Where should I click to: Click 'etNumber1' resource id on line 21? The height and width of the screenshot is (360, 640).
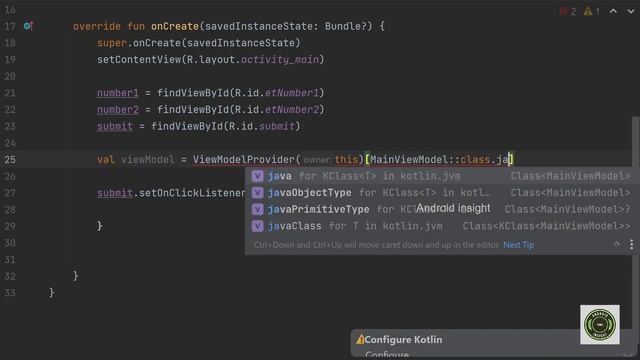coord(291,93)
